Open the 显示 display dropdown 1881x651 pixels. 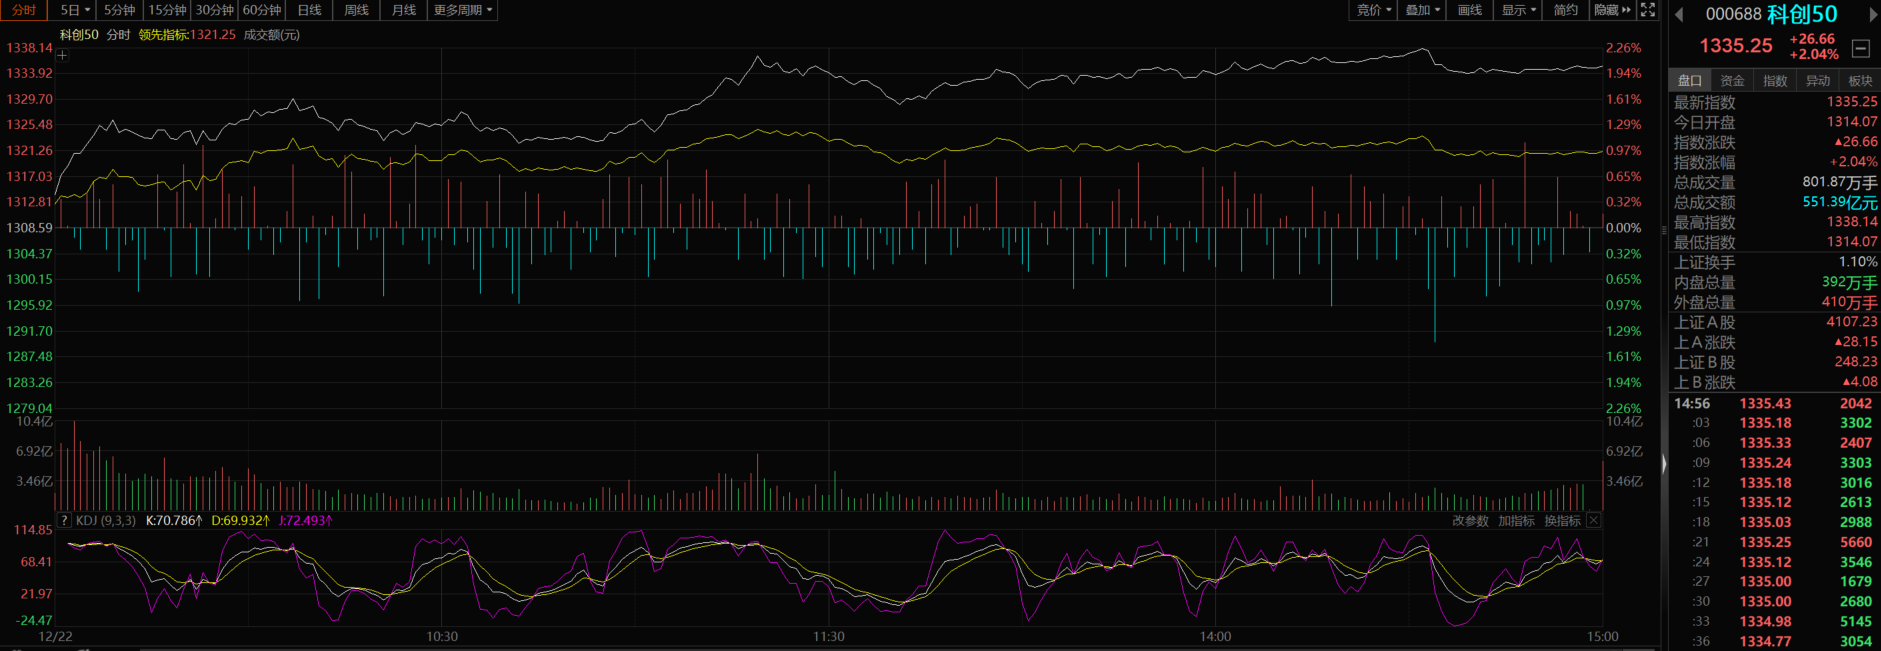tap(1518, 10)
